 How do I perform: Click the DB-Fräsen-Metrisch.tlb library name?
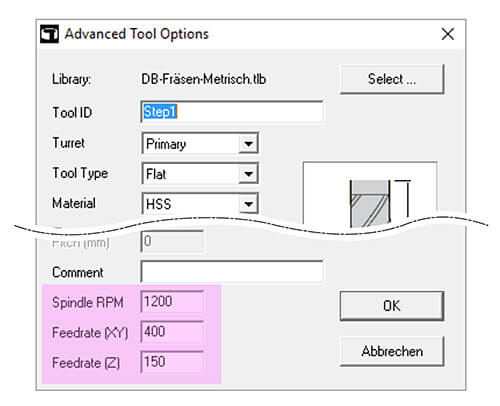coord(204,79)
